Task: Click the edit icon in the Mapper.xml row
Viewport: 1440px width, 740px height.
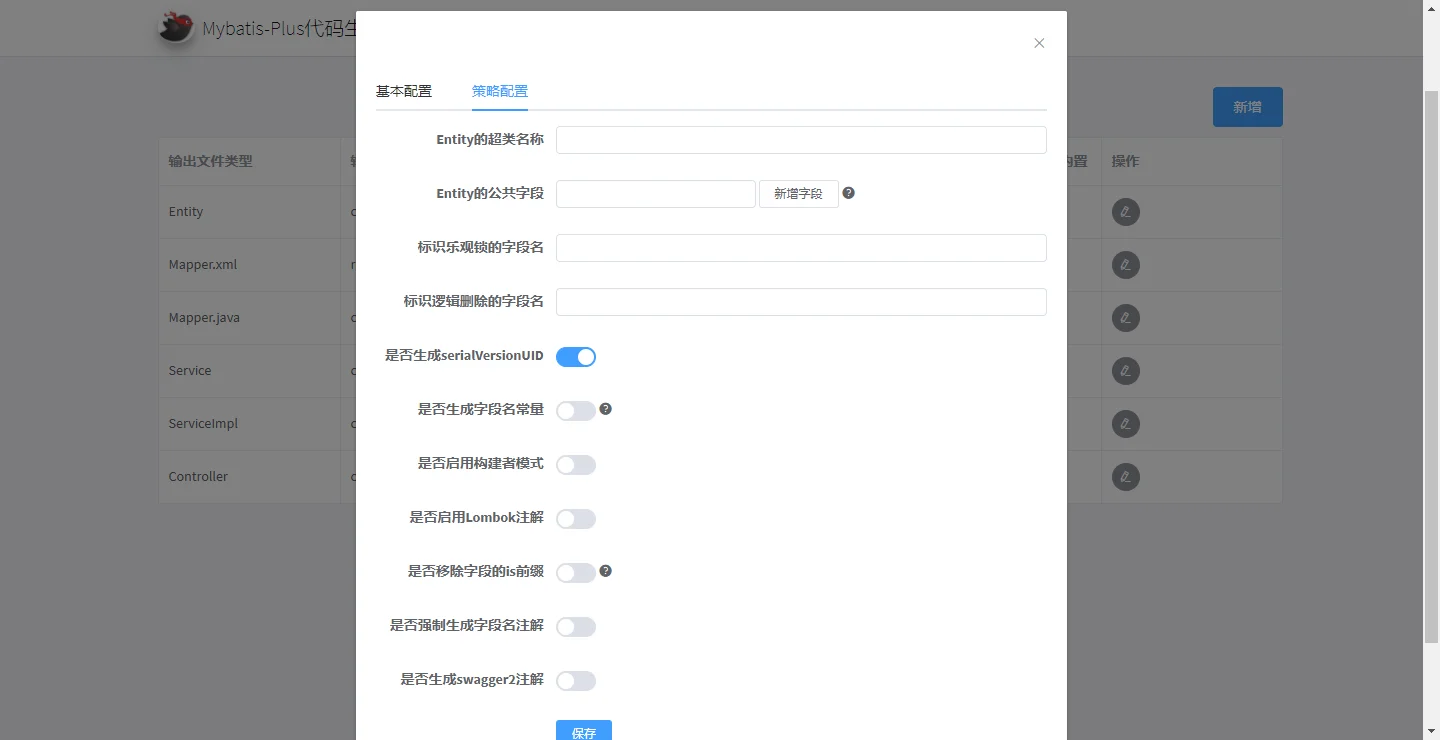Action: (x=1126, y=265)
